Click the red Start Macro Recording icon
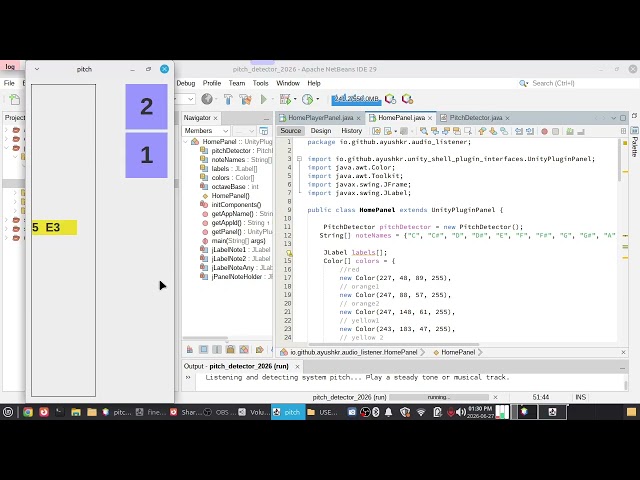640x480 pixels. [x=544, y=131]
